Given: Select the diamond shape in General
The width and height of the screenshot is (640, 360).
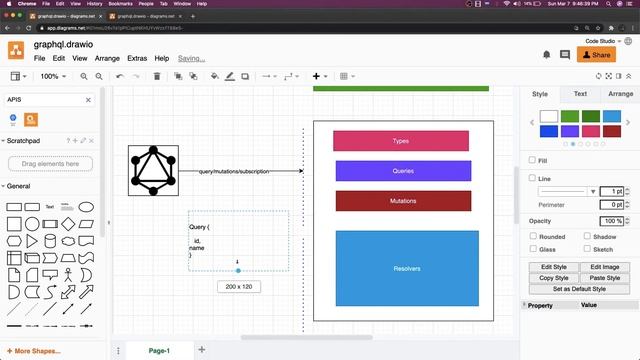Looking at the screenshot, I should click(x=68, y=224).
